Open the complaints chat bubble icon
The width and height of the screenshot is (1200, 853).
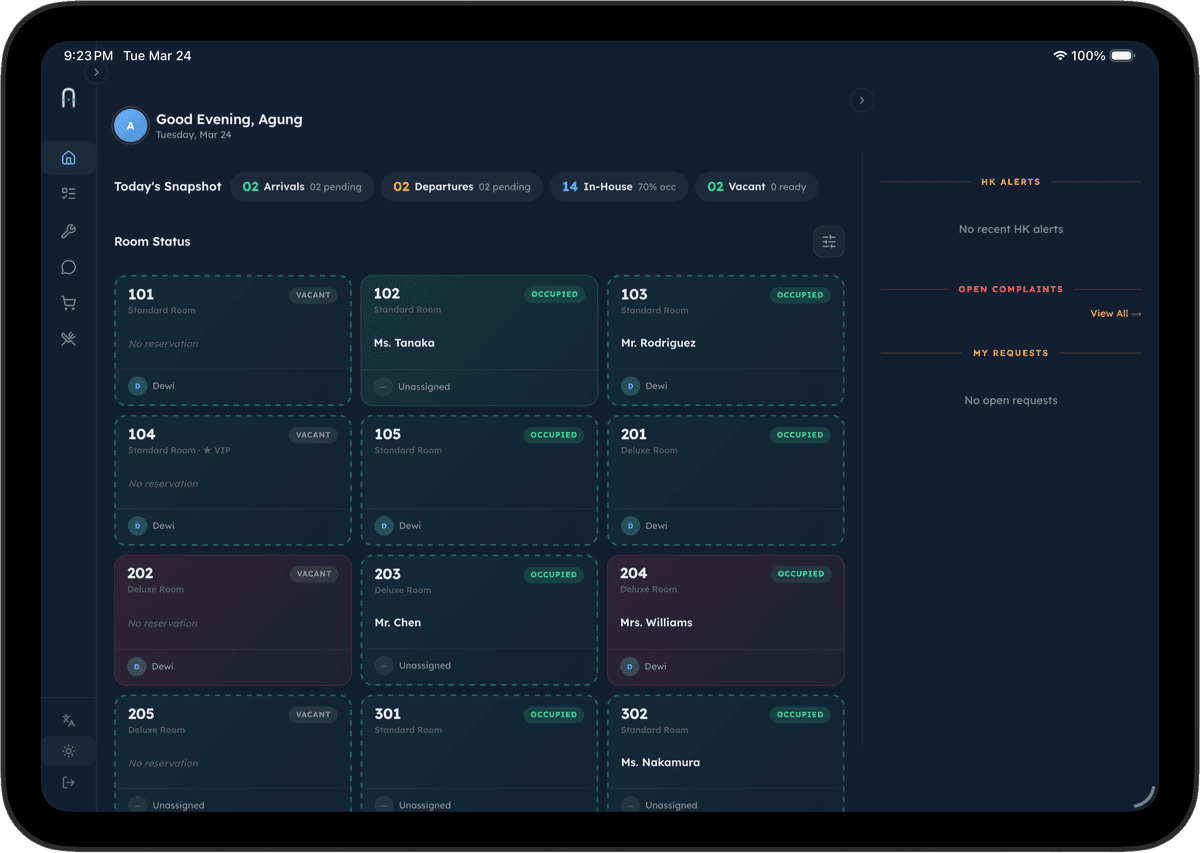coord(68,266)
